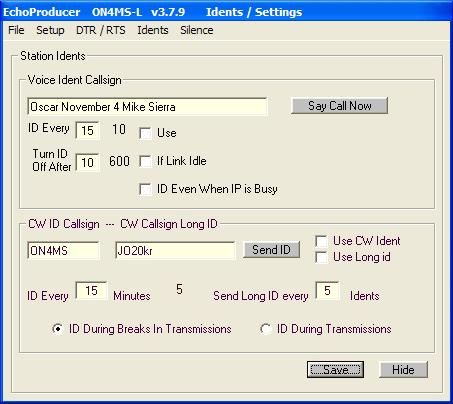The image size is (453, 404).
Task: Open the Idents menu
Action: (153, 30)
